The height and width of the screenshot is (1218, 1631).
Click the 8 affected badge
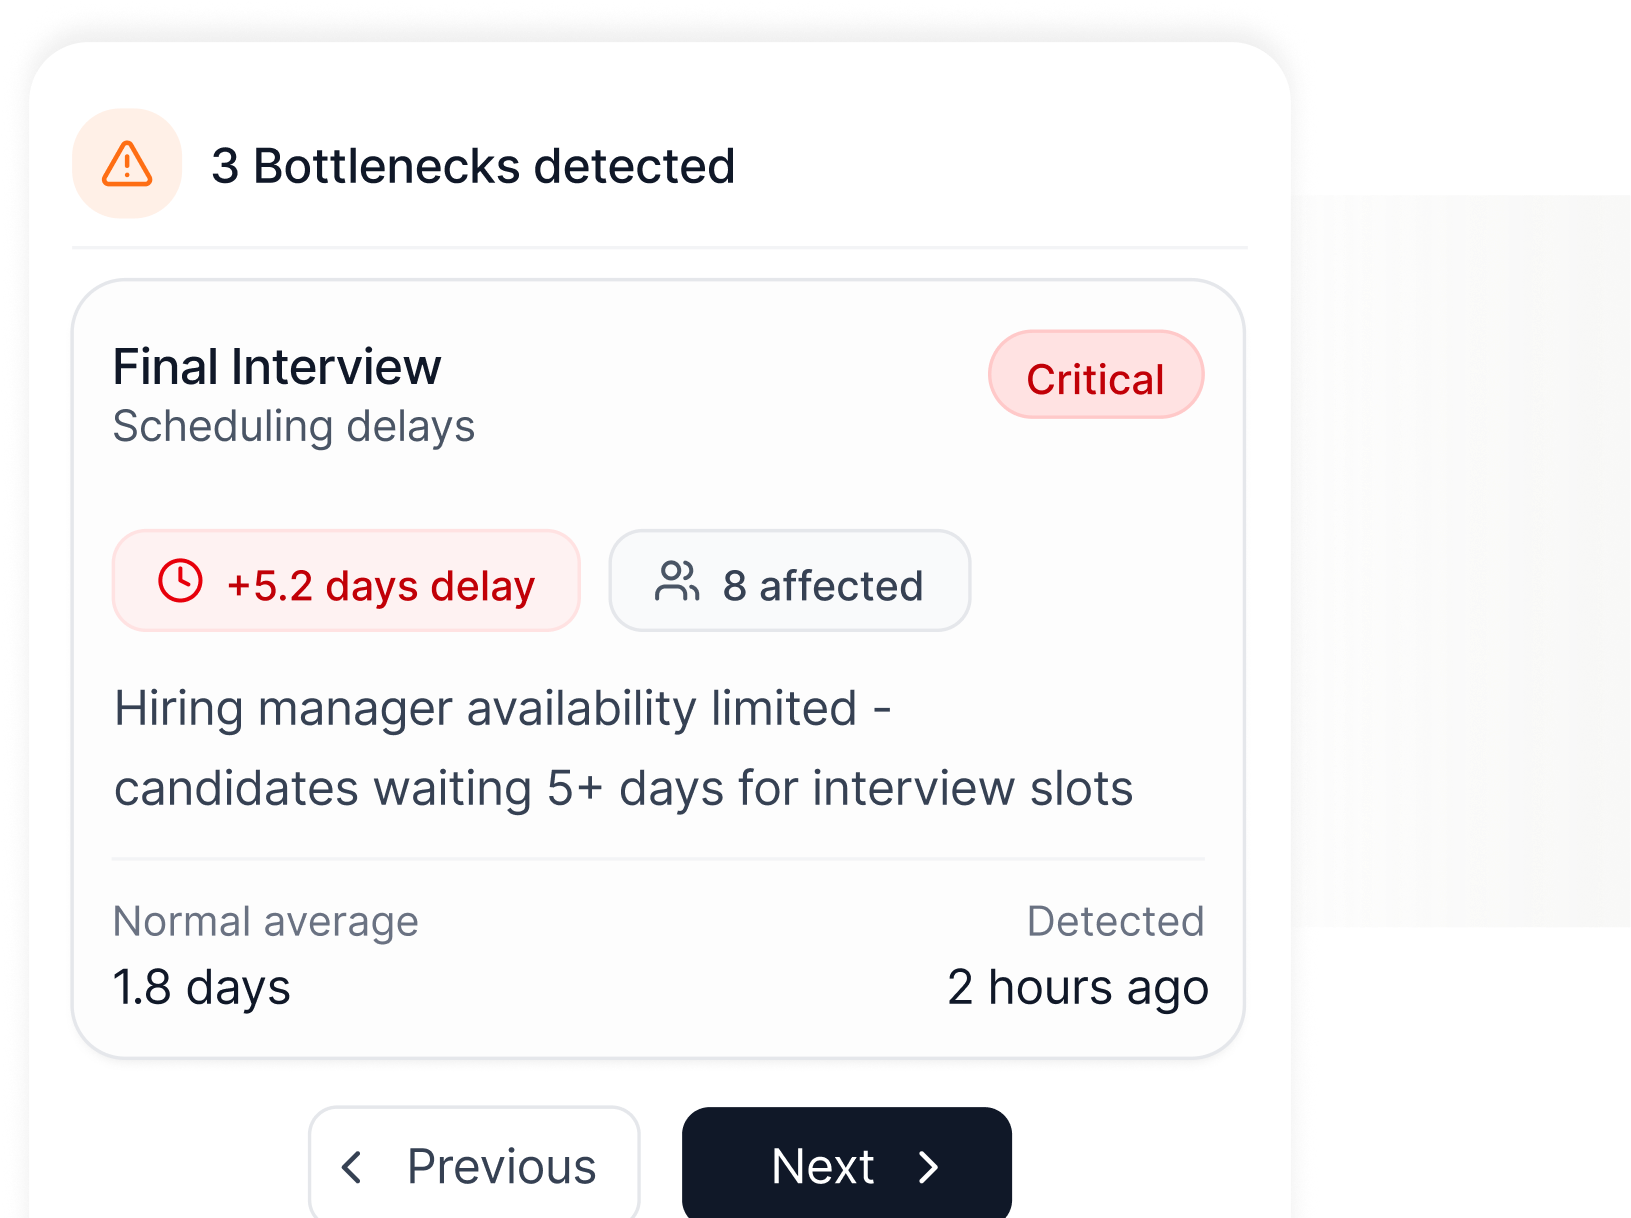click(789, 582)
